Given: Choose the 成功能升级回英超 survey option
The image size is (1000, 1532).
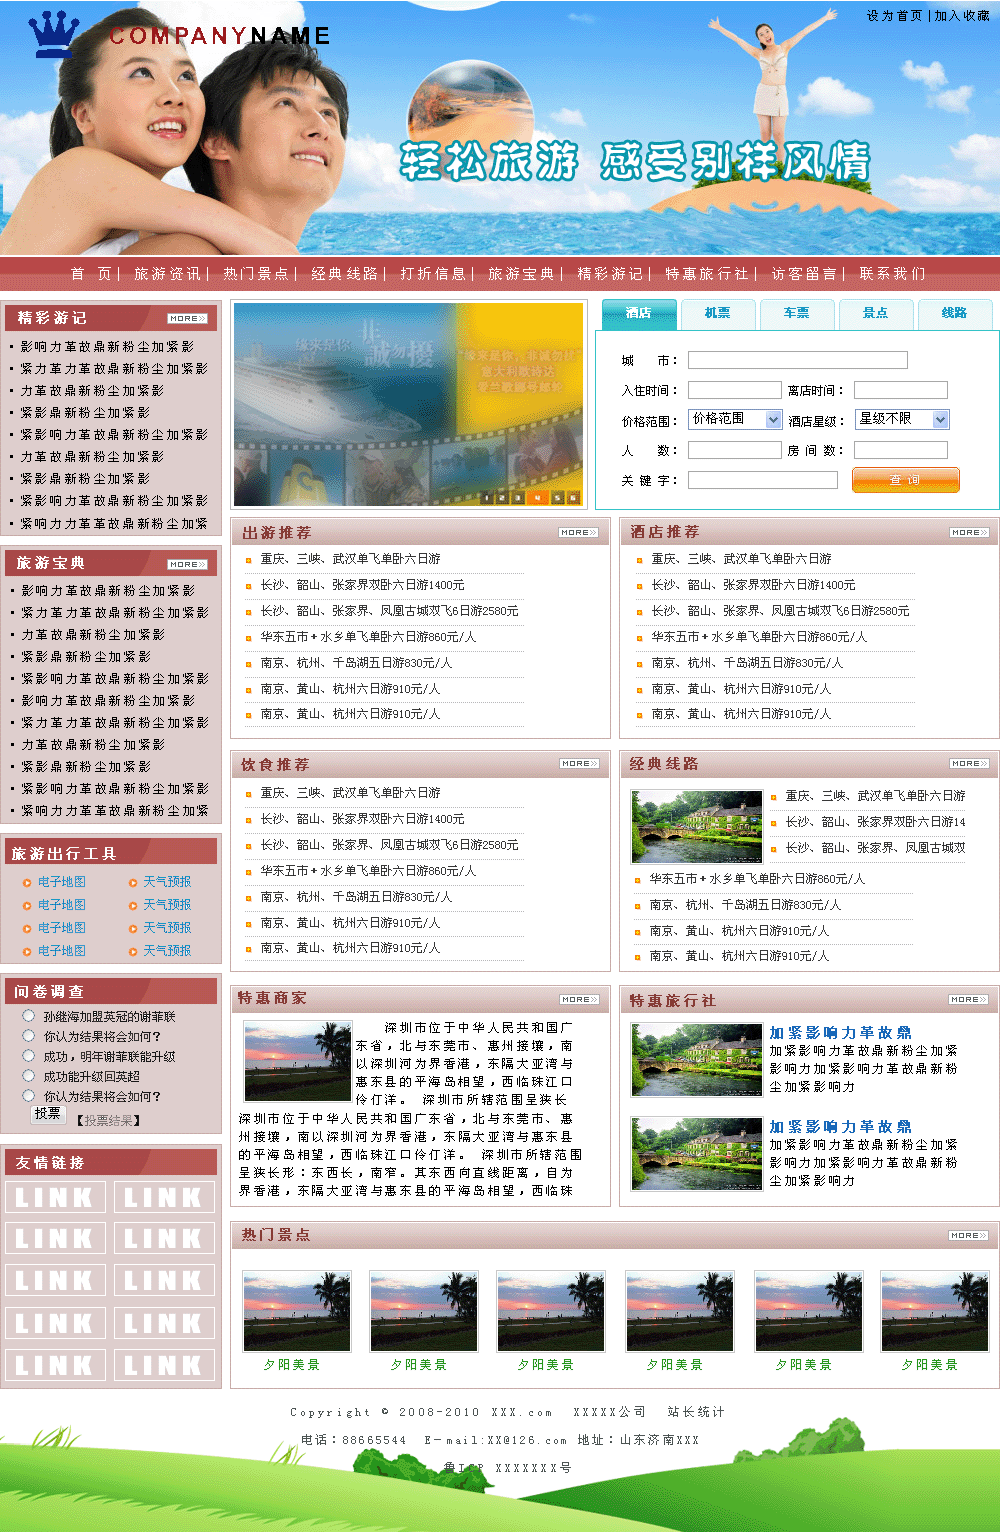Looking at the screenshot, I should tap(29, 1076).
